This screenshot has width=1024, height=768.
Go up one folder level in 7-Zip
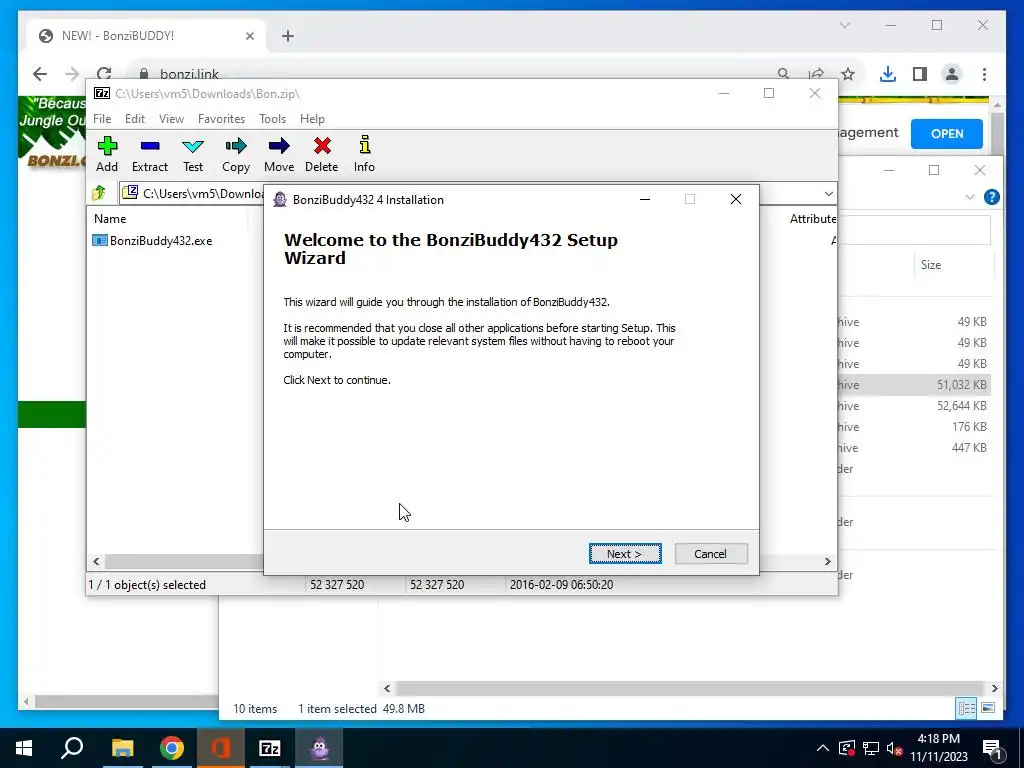coord(99,193)
